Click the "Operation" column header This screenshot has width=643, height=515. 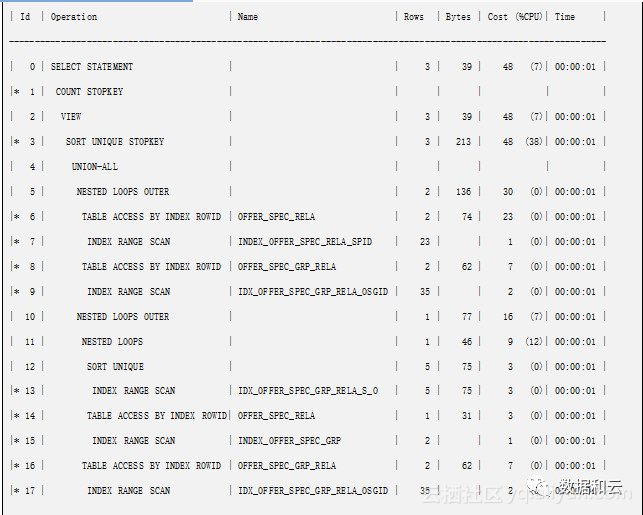coord(74,17)
